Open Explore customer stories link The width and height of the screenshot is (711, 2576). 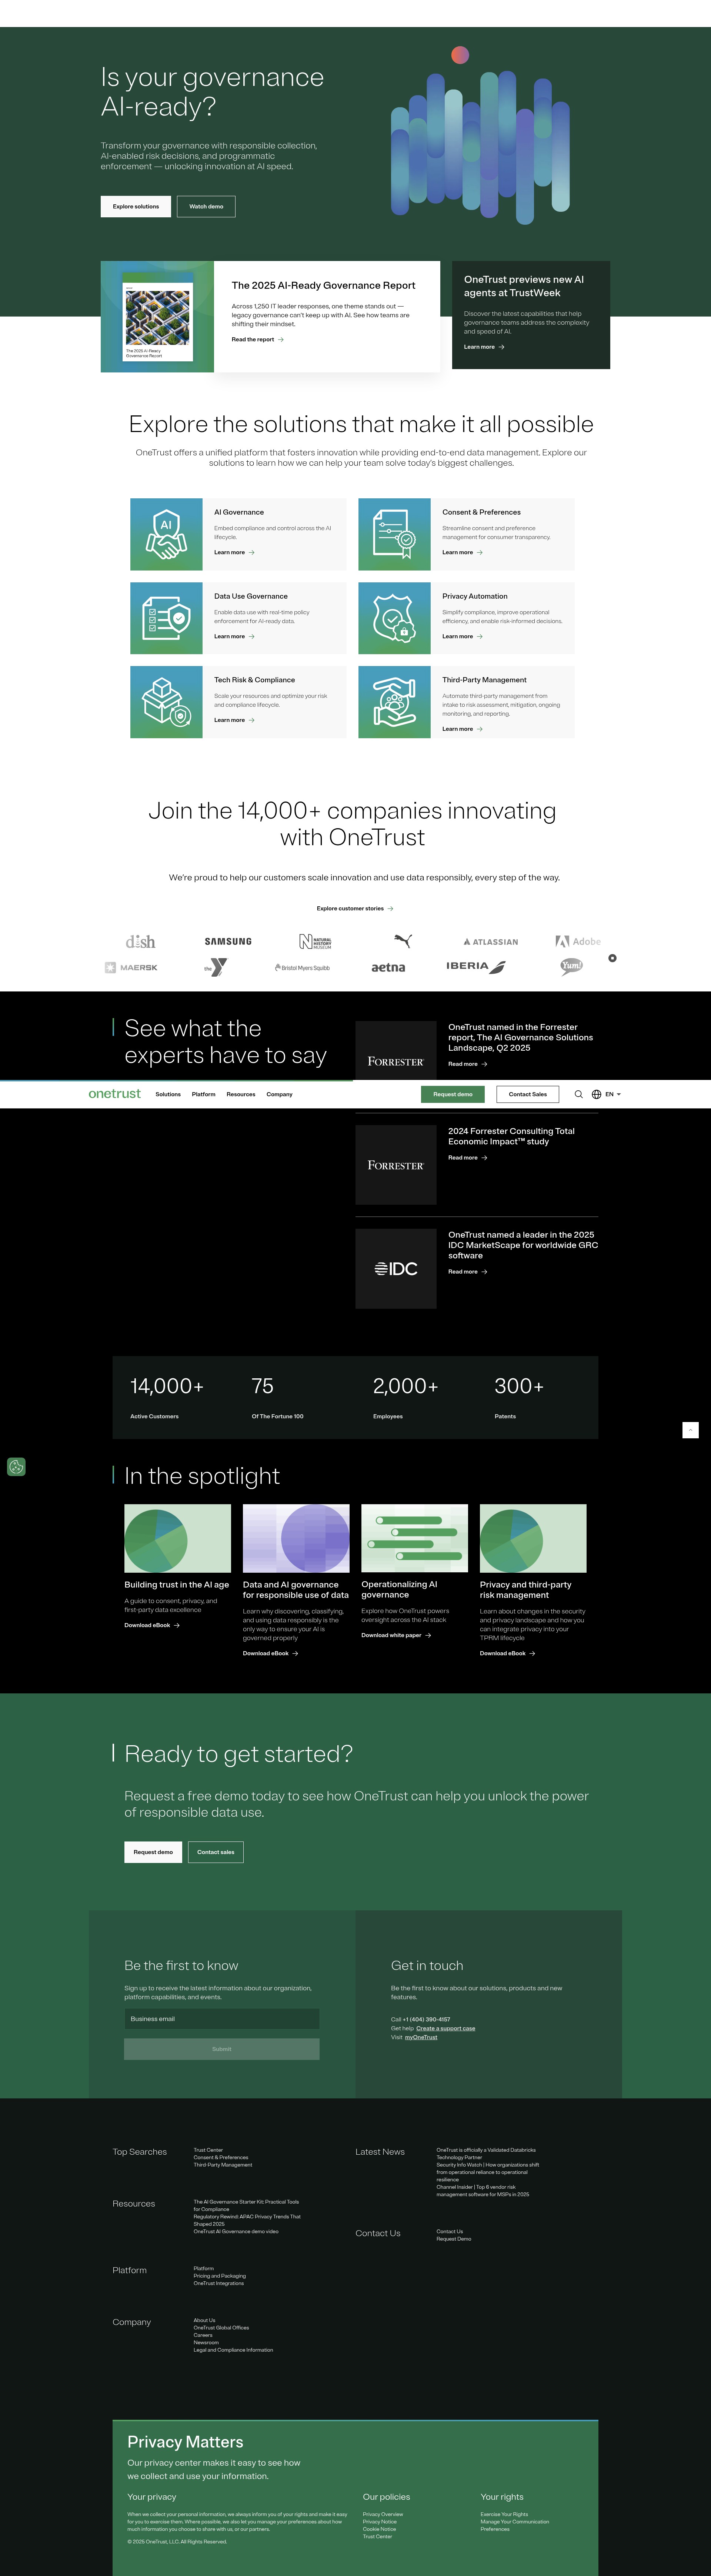[x=355, y=908]
